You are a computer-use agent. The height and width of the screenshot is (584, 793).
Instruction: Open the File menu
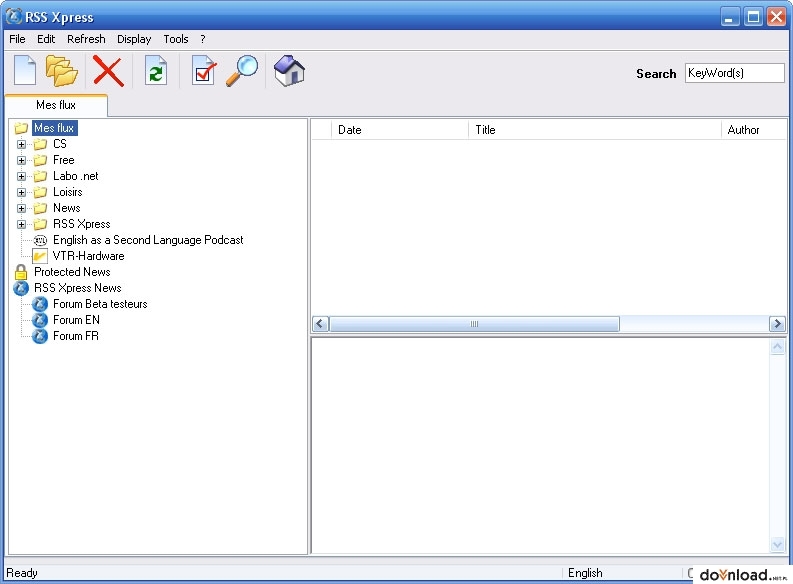coord(17,39)
